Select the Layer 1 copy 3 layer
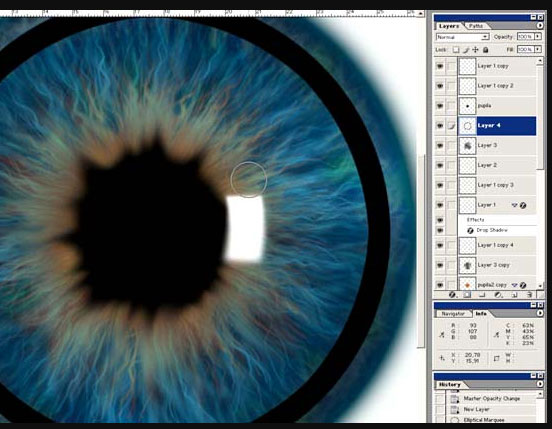Screen dimensions: 552x429 [x=497, y=185]
